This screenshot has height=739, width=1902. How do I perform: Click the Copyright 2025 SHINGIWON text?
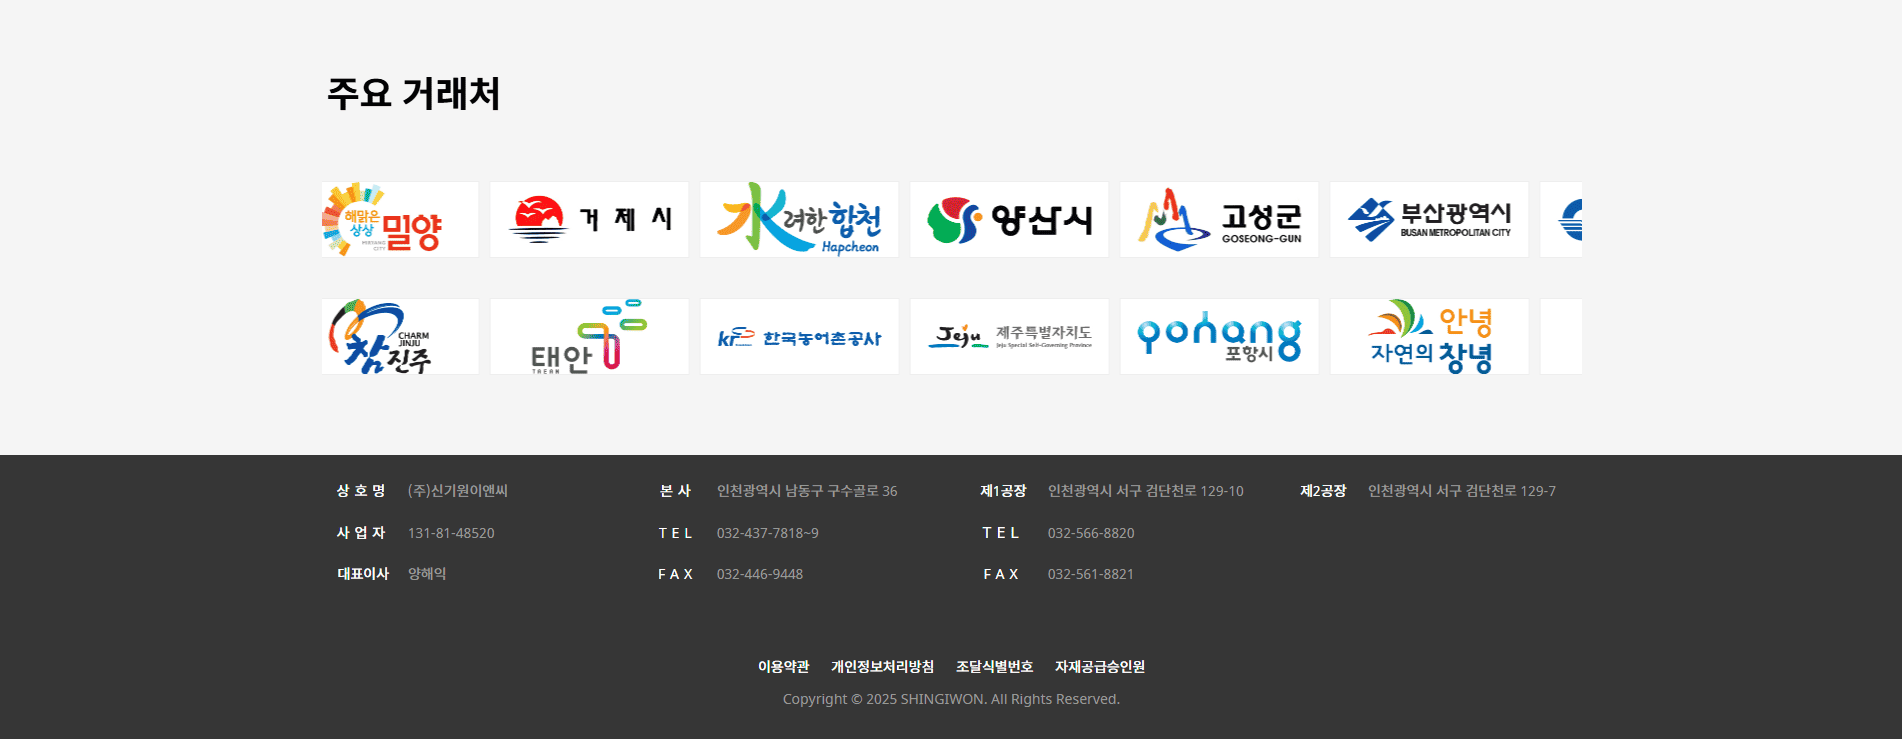coord(951,699)
